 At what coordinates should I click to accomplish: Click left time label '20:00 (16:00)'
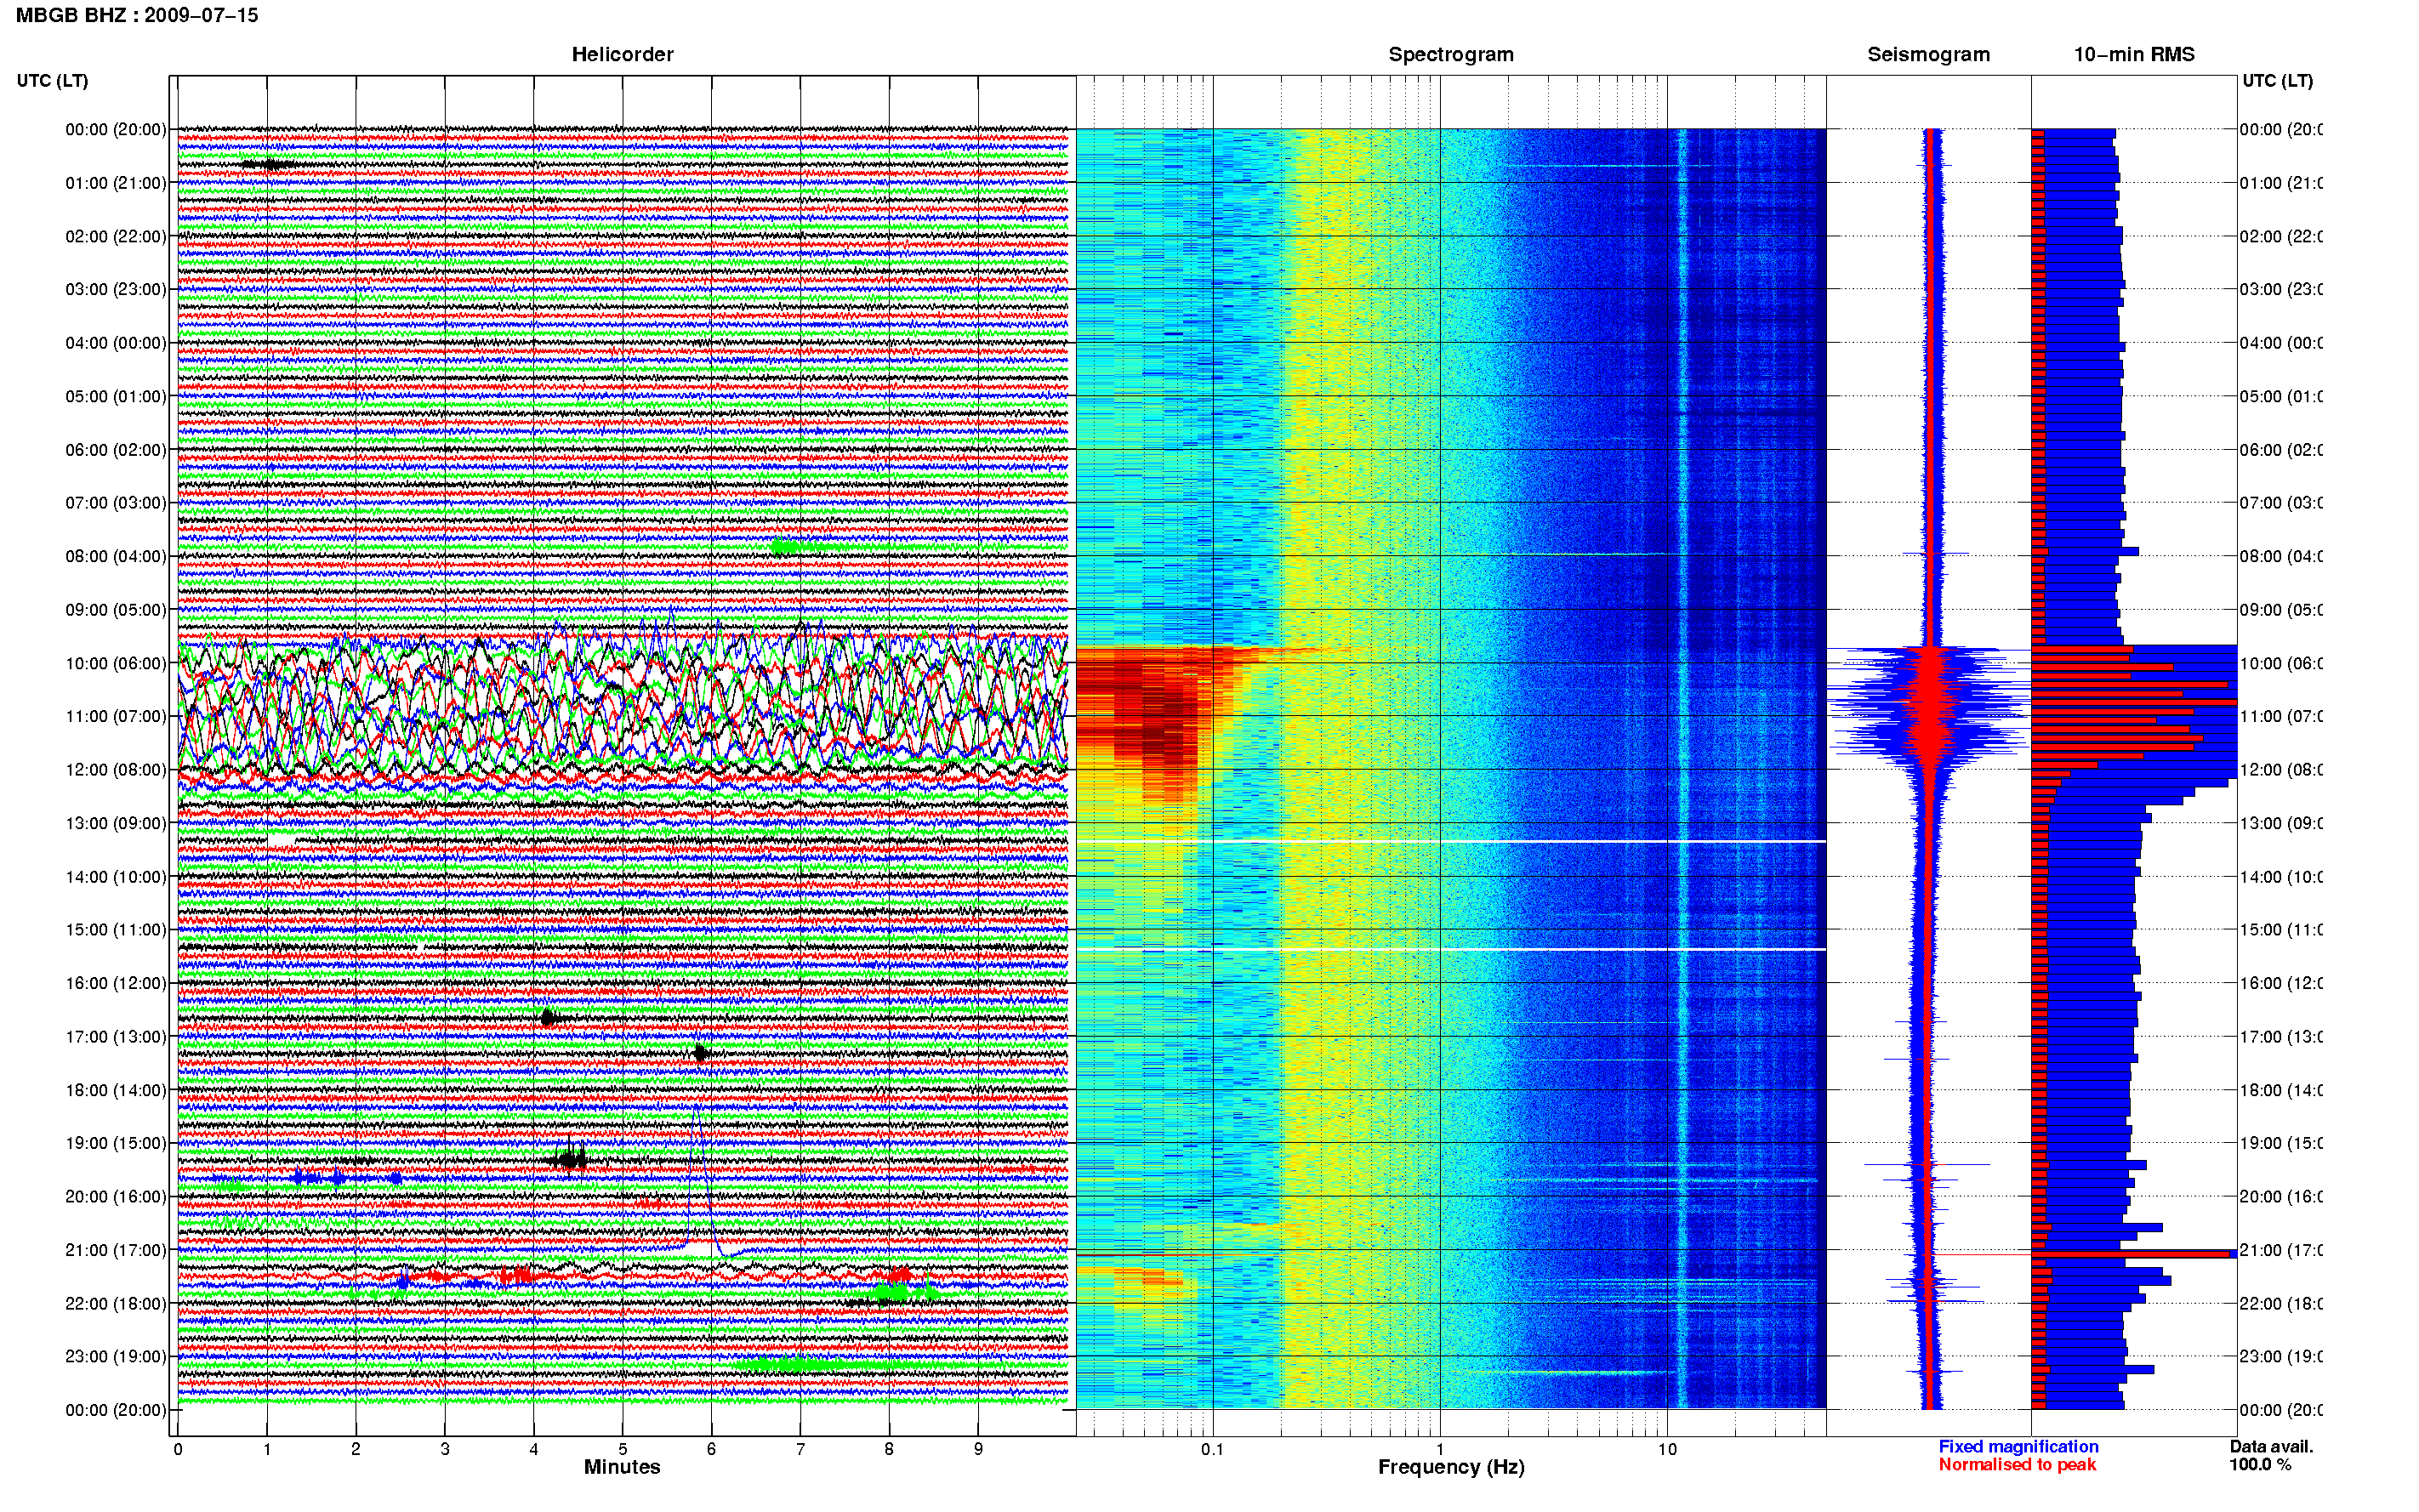[x=116, y=1196]
